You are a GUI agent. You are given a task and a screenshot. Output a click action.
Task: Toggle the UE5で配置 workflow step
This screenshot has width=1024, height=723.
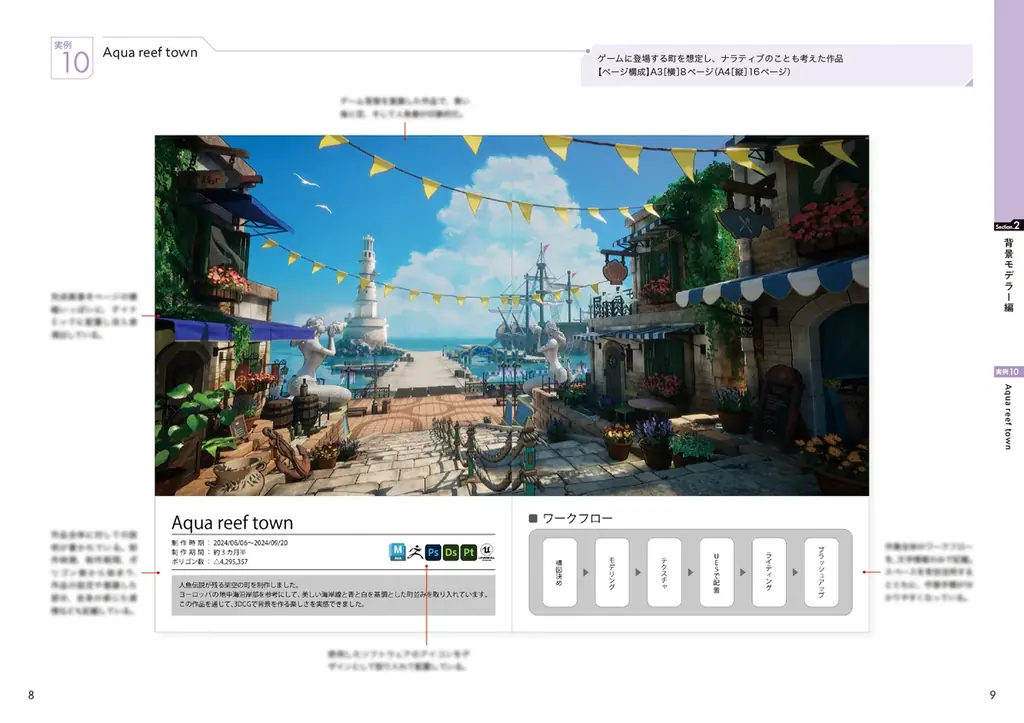[x=717, y=571]
